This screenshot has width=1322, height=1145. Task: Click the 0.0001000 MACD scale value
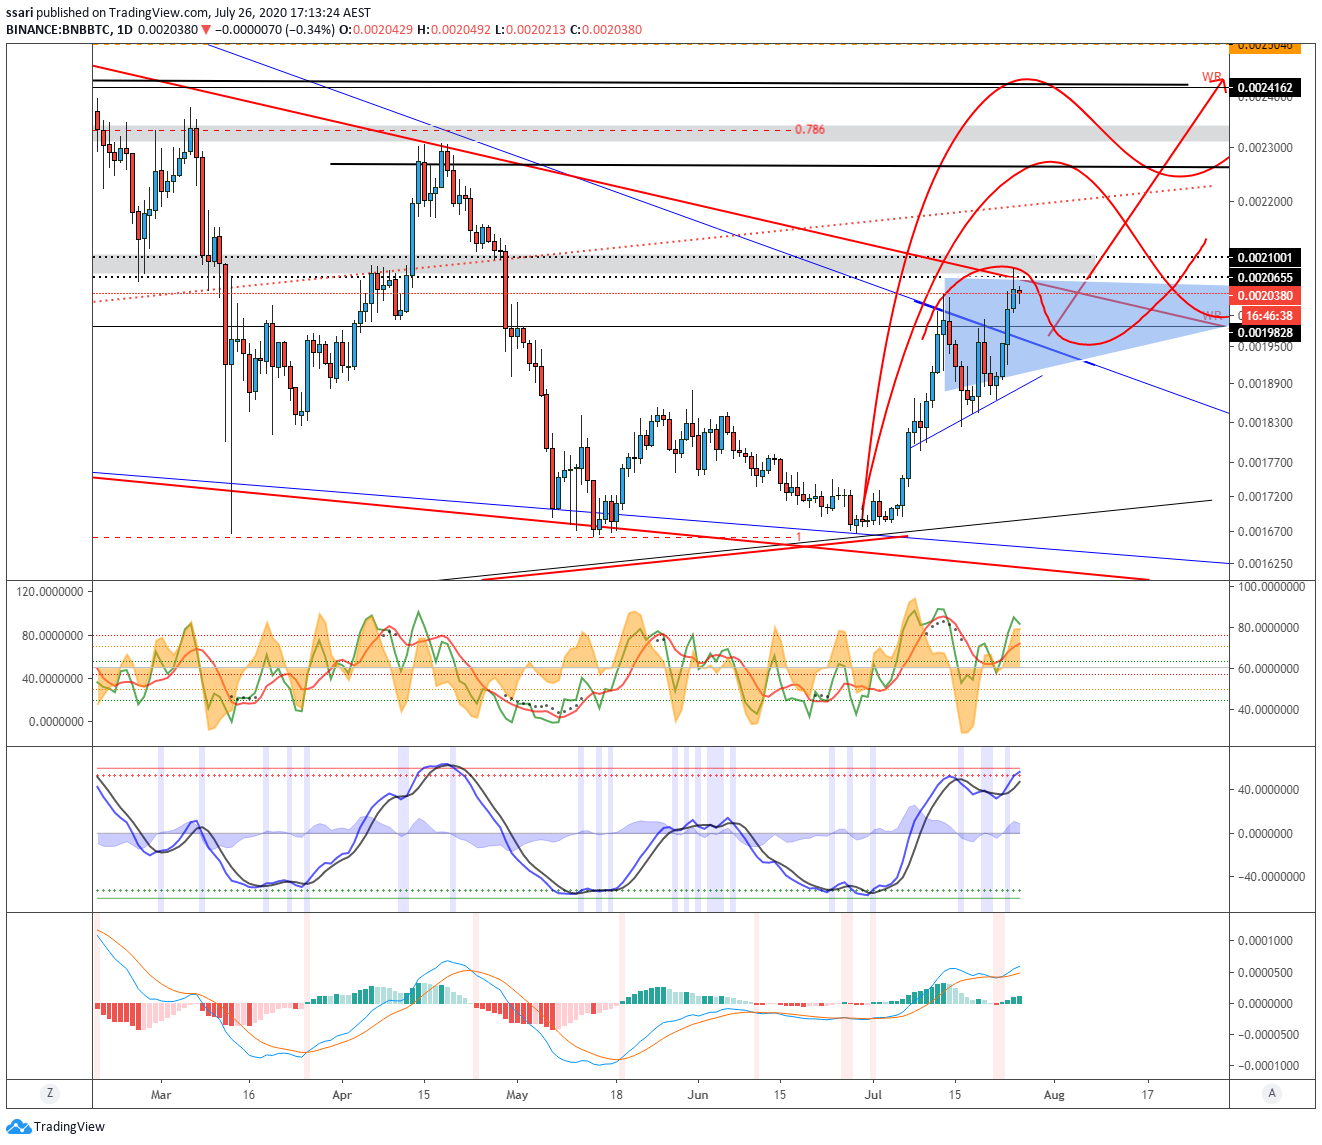pos(1265,941)
